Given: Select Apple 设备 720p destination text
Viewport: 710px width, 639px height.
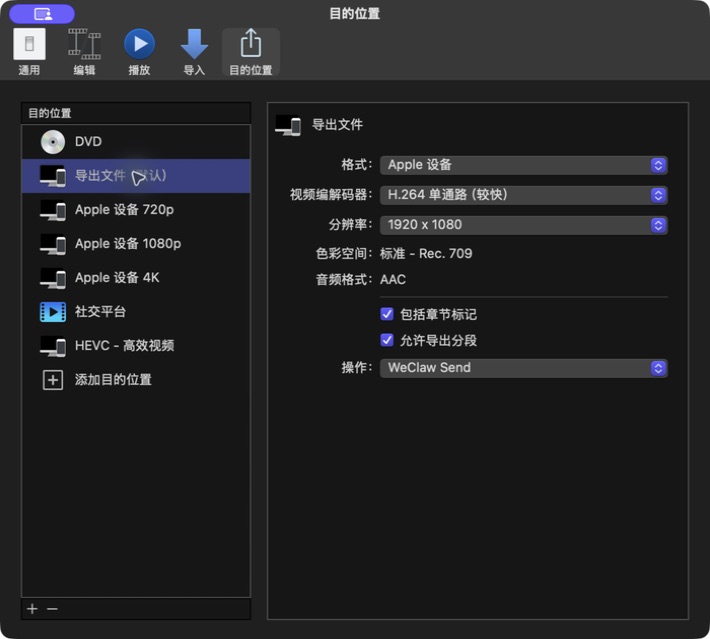Looking at the screenshot, I should click(x=125, y=210).
